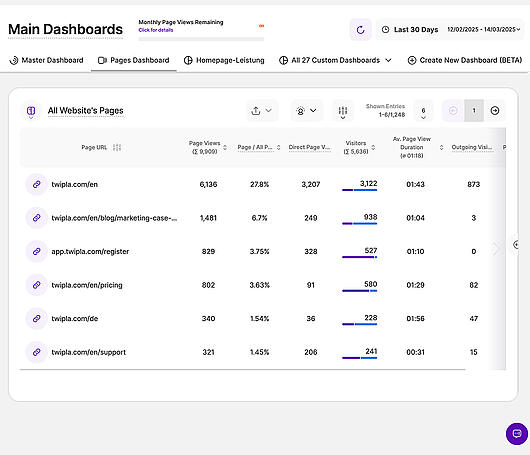
Task: Click the duration value 00:31
Action: click(415, 352)
